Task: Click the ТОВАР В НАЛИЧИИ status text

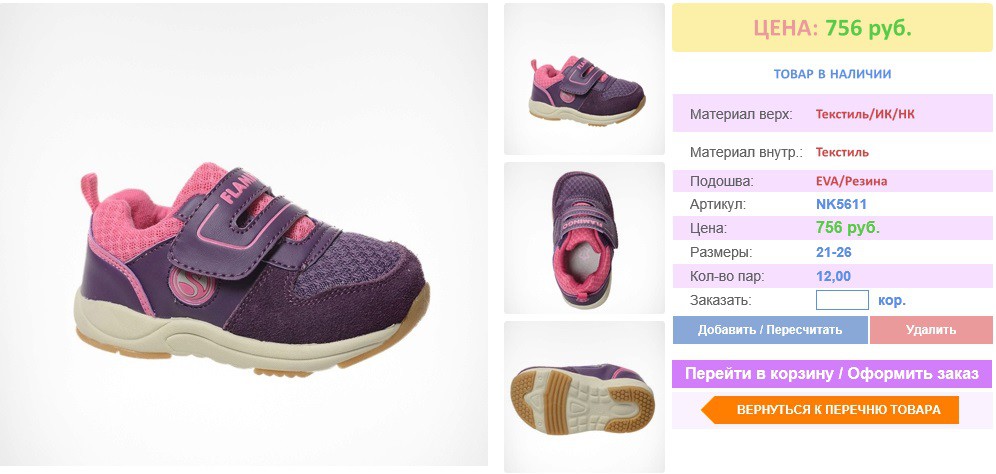Action: coord(832,74)
